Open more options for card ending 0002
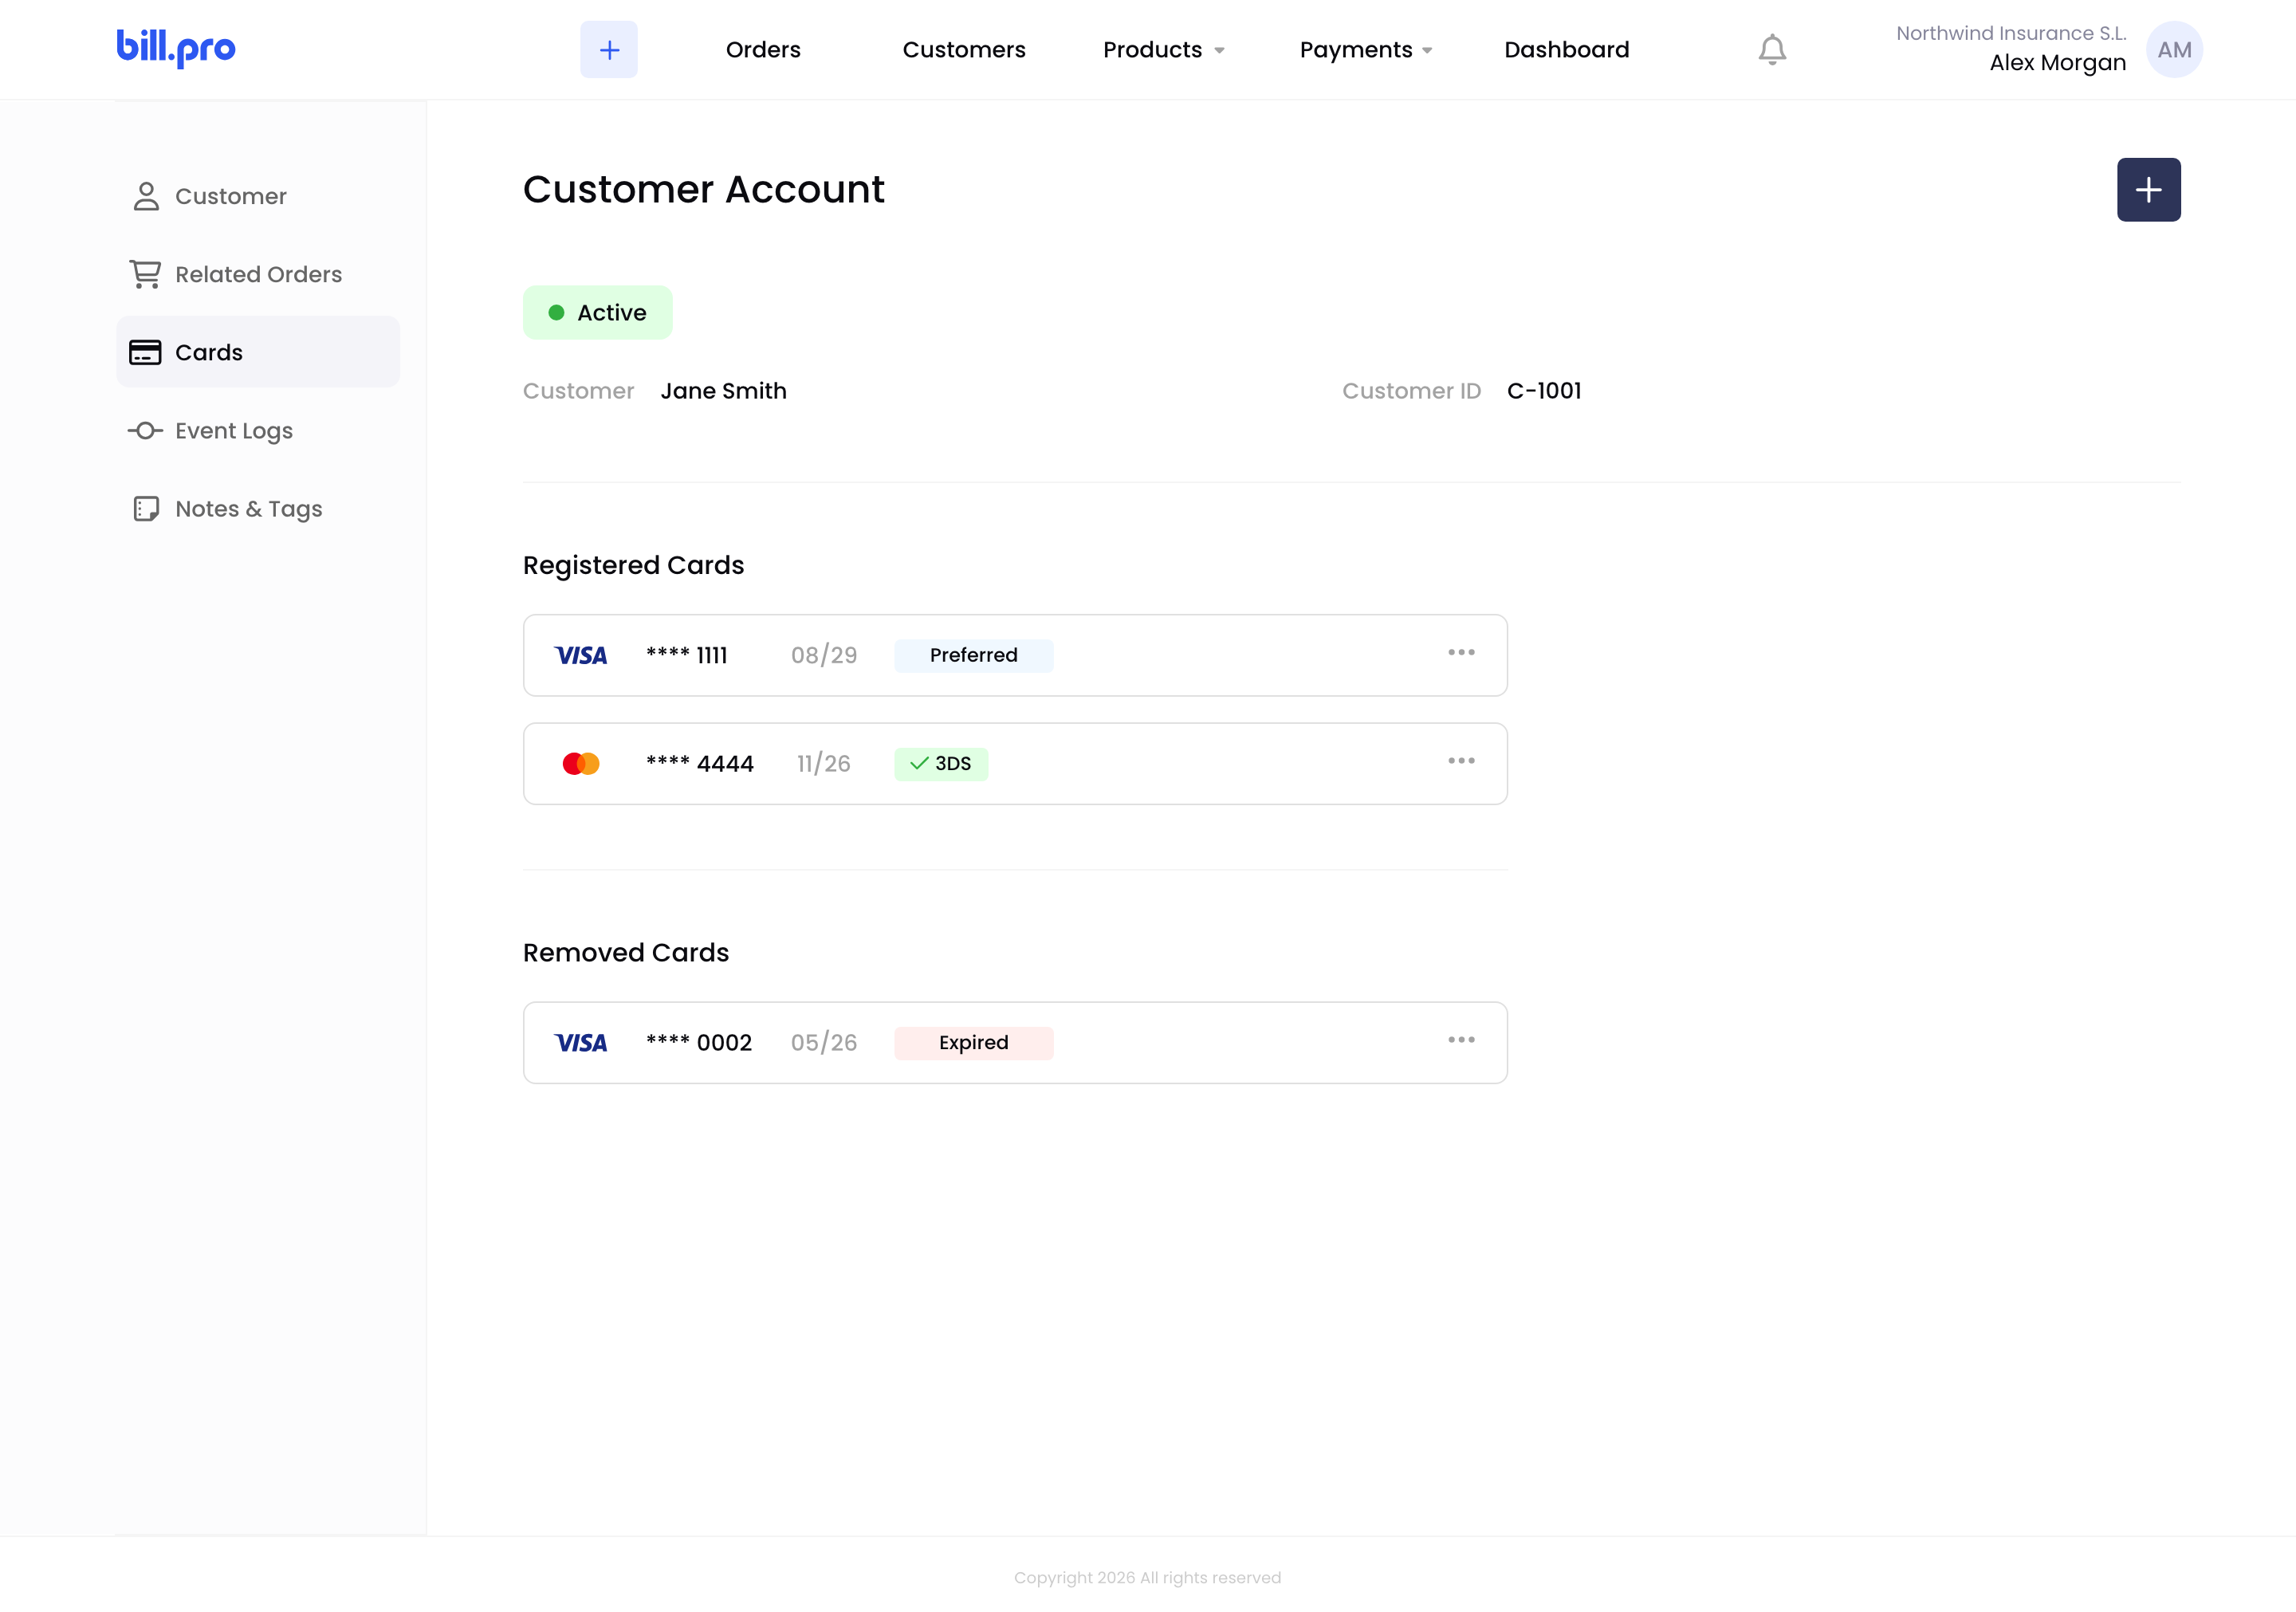This screenshot has height=1612, width=2296. coord(1461,1040)
